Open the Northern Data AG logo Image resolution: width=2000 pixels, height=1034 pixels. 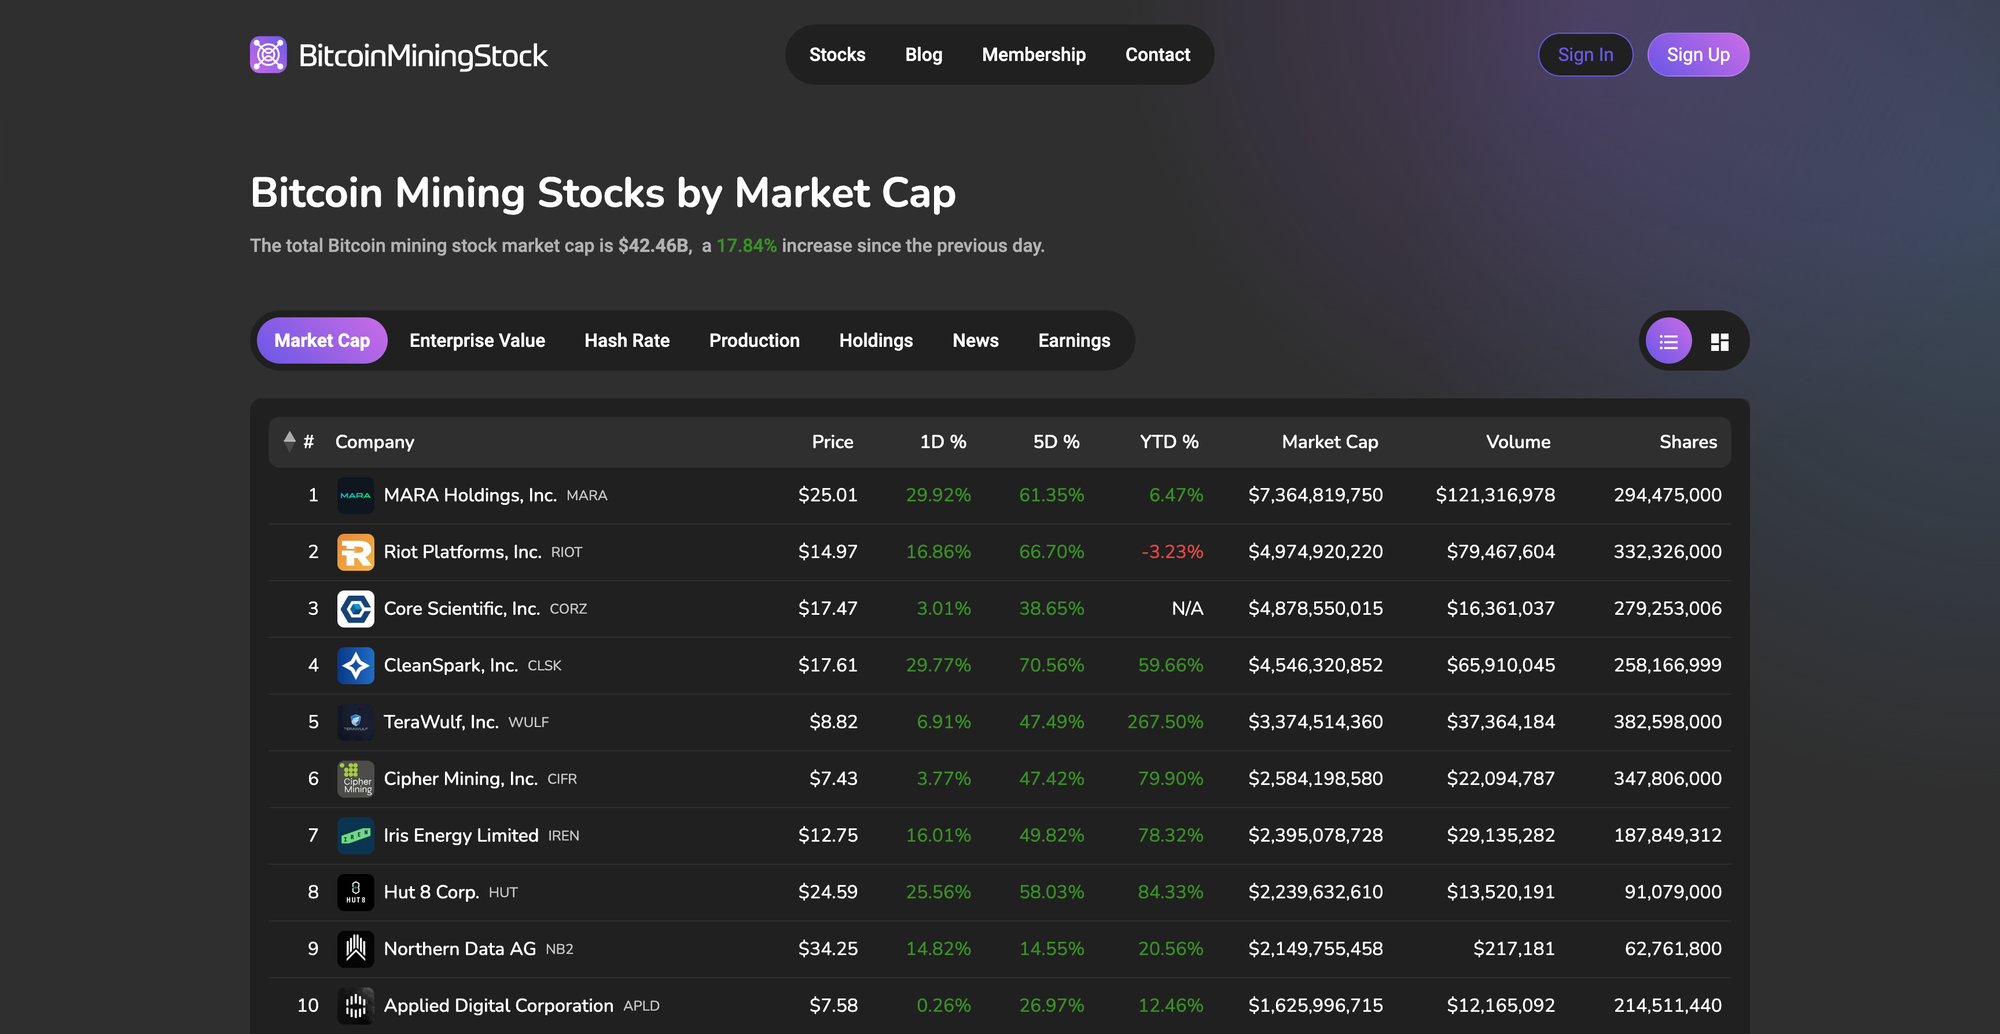[355, 949]
